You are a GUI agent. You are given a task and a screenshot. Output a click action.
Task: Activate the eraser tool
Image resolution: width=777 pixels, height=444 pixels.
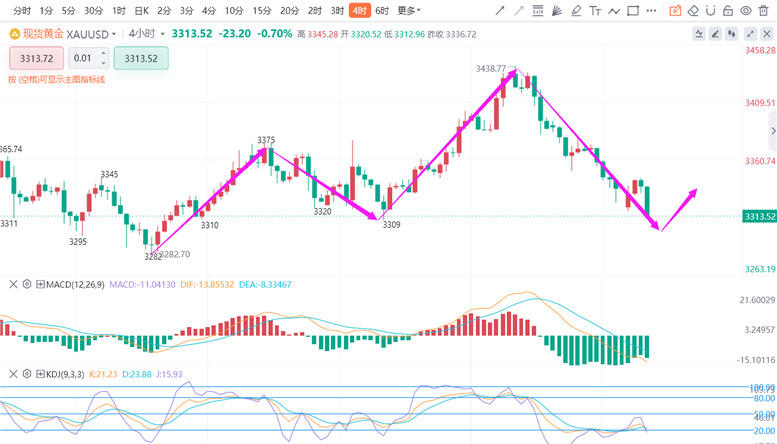(x=692, y=11)
